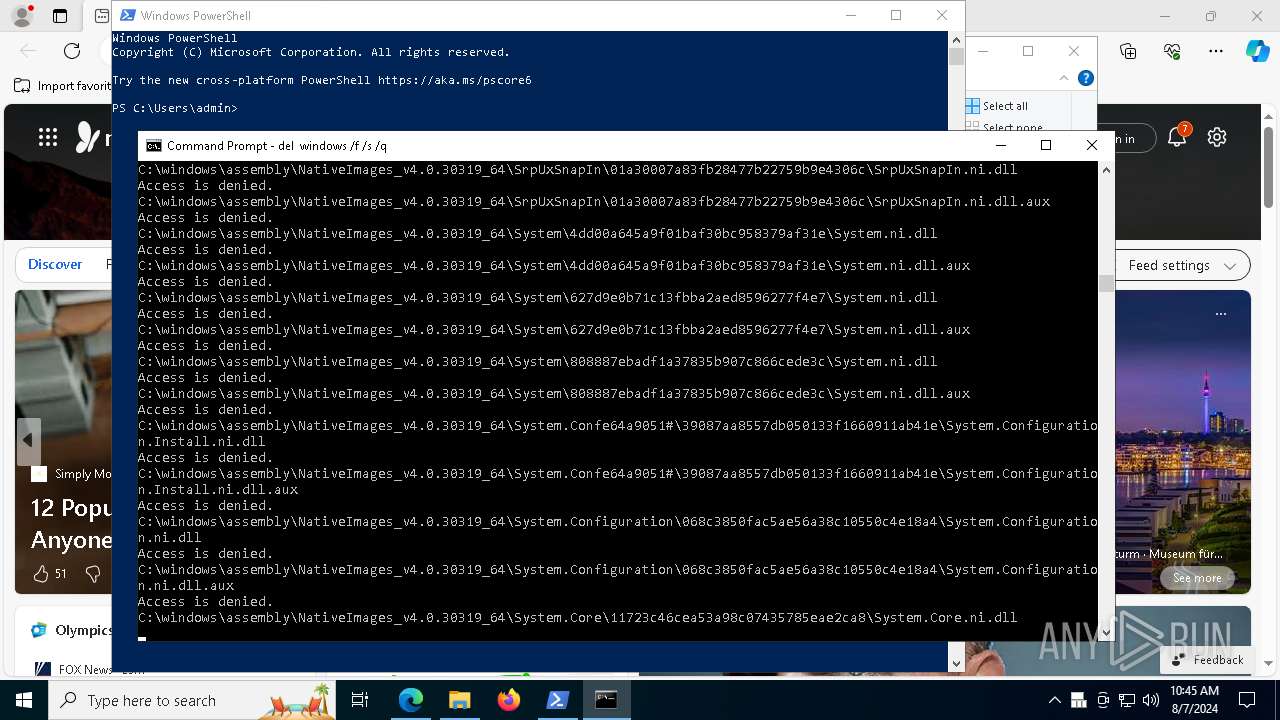Image resolution: width=1280 pixels, height=720 pixels.
Task: Click the network tray icon
Action: tap(1127, 700)
